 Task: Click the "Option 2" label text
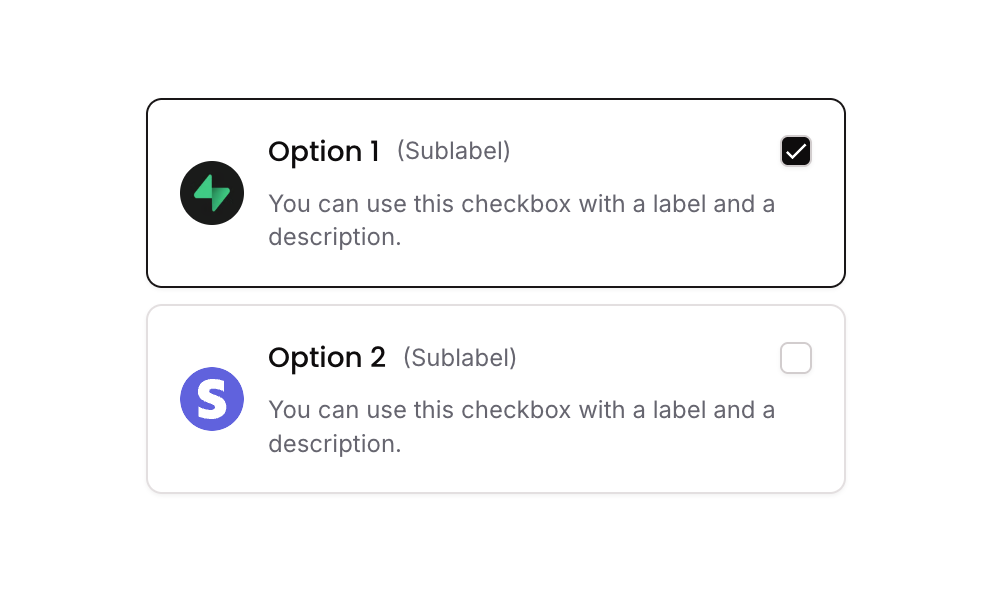coord(327,358)
